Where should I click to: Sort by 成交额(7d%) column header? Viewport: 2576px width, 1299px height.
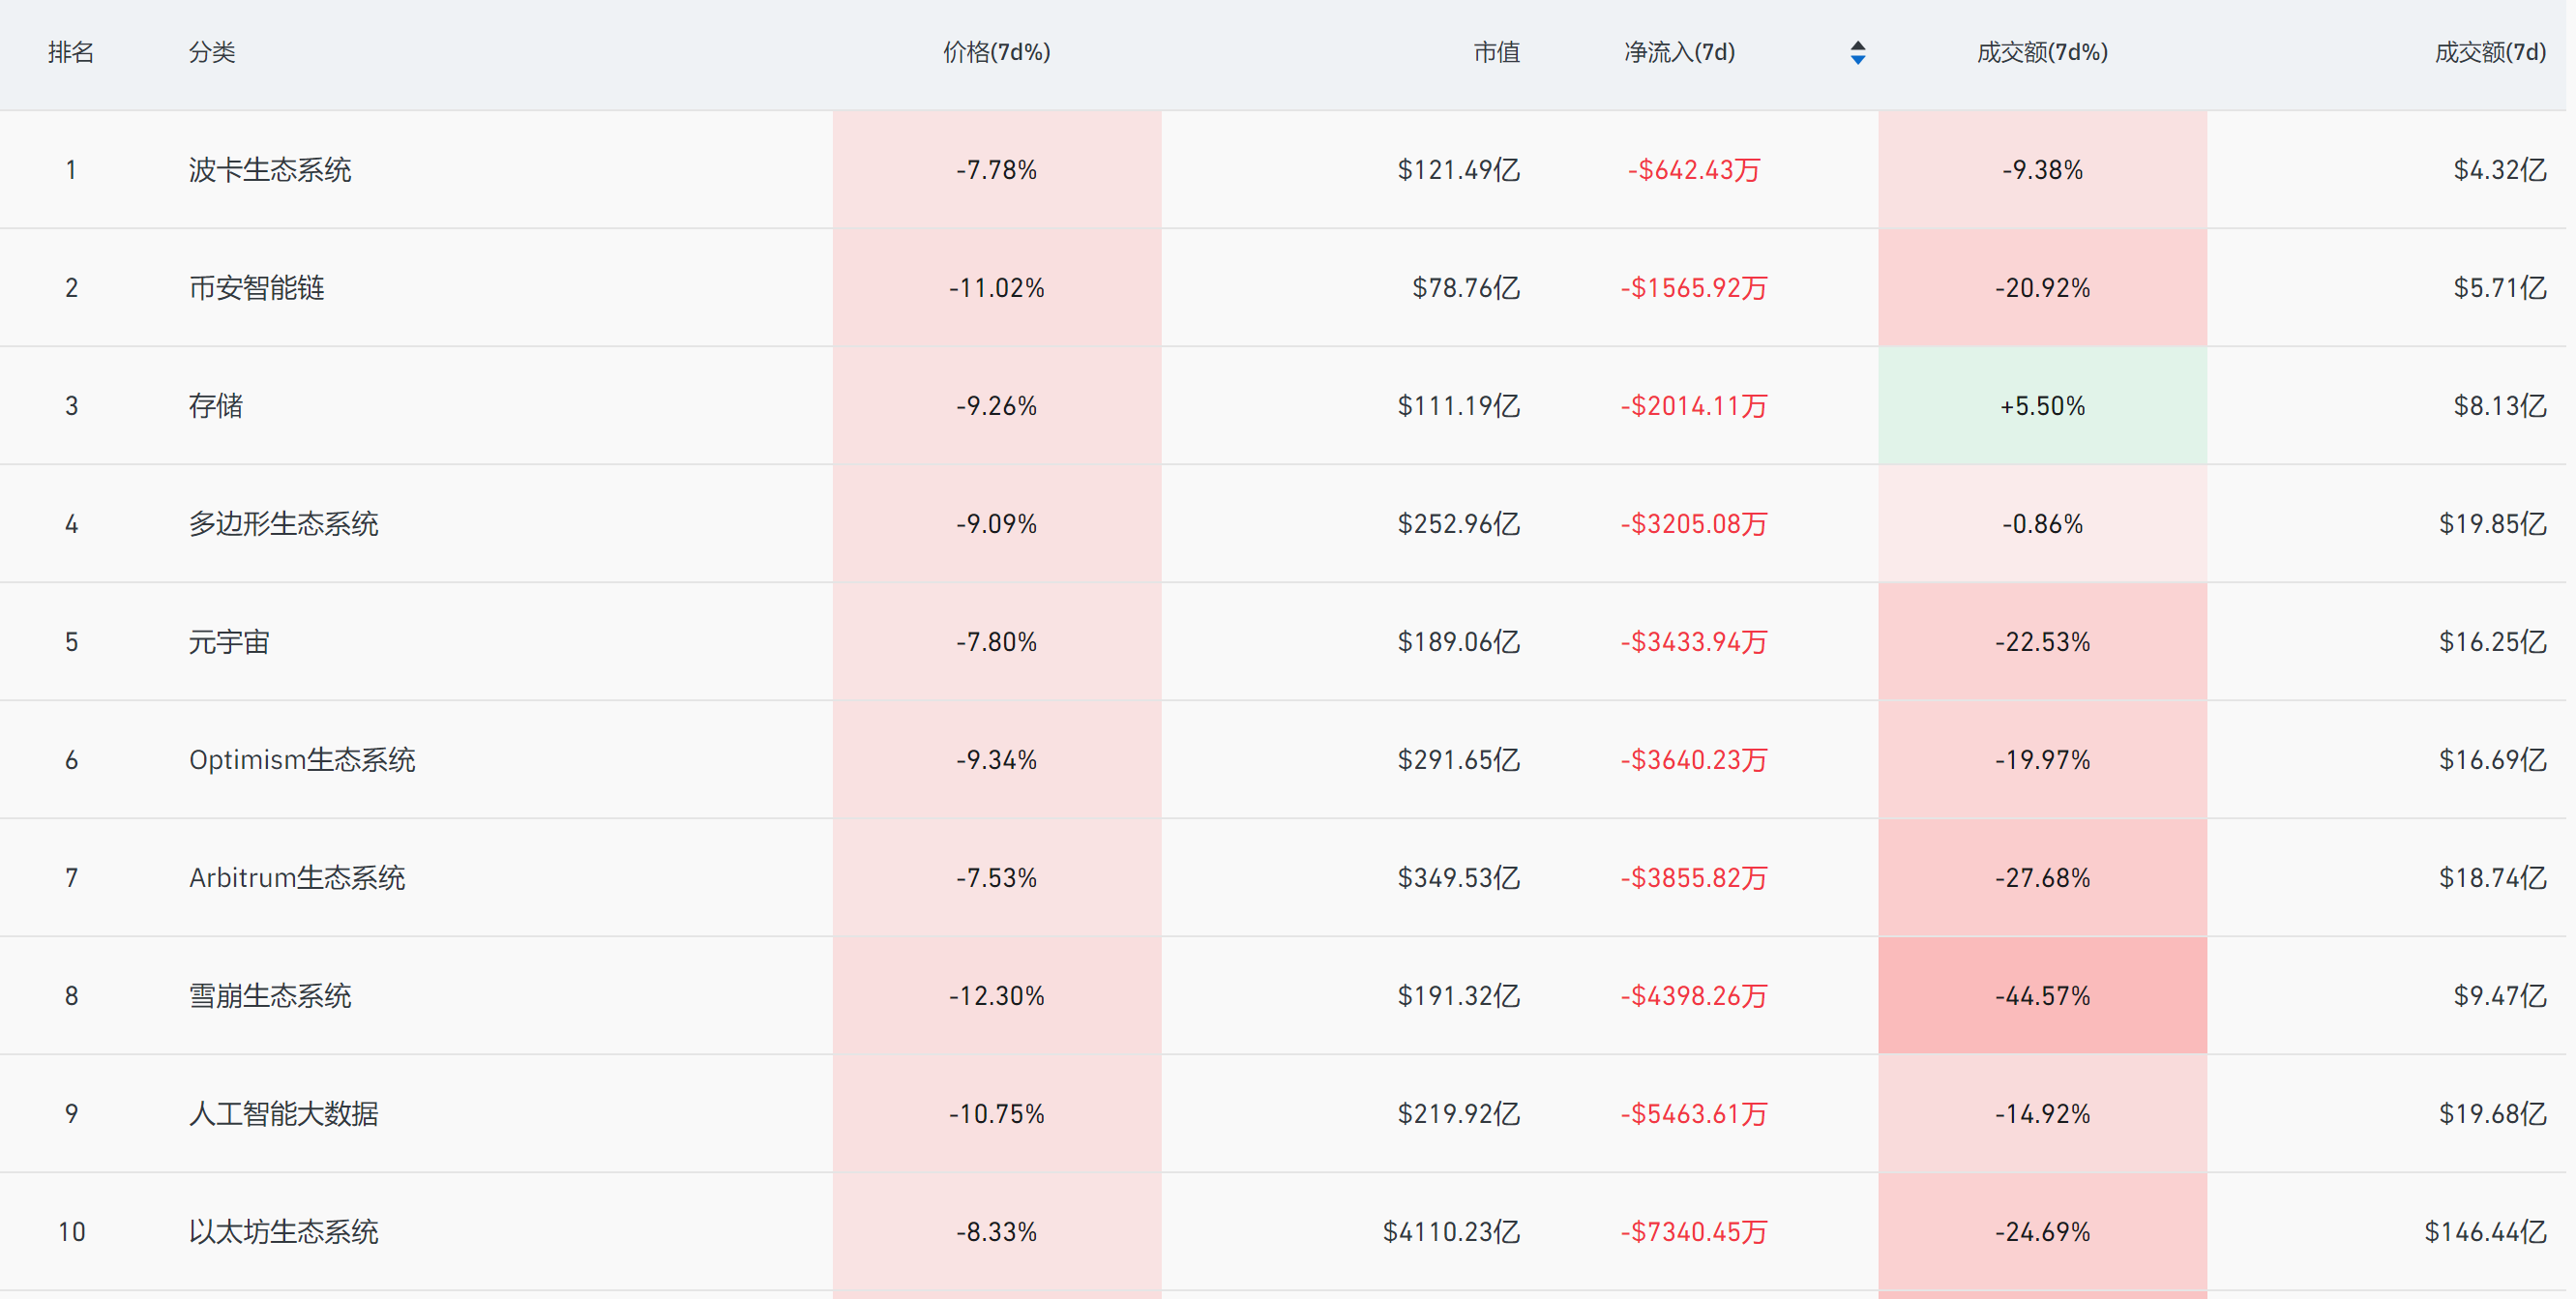(x=2042, y=53)
